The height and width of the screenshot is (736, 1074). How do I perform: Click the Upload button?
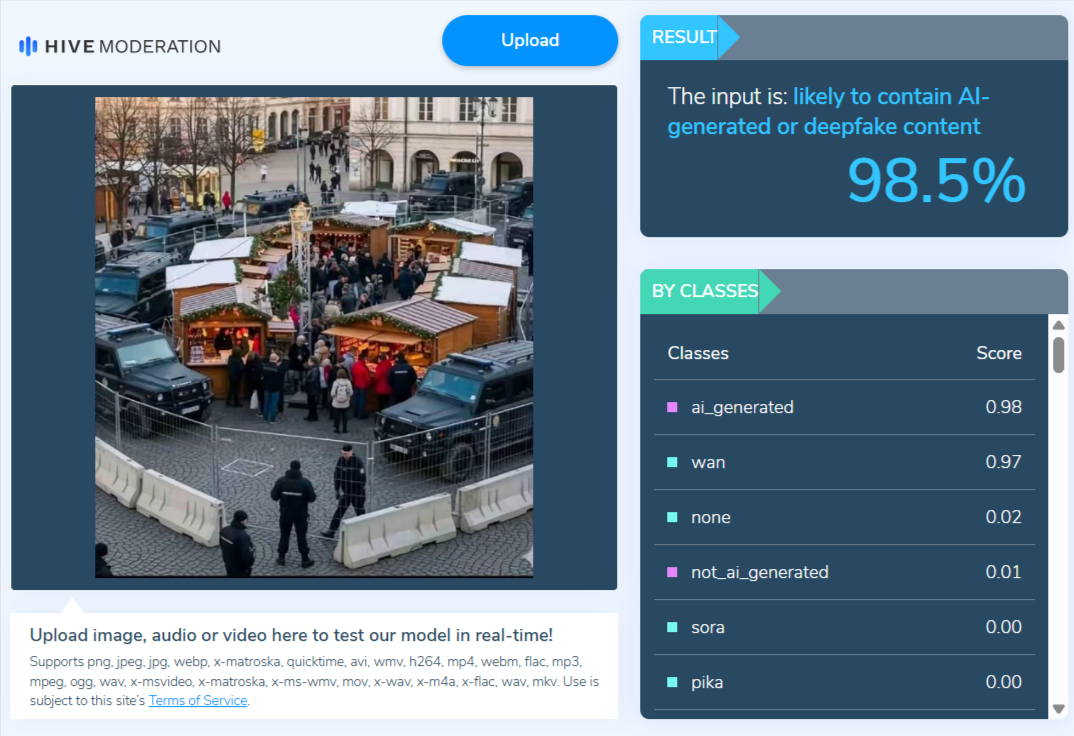click(529, 40)
